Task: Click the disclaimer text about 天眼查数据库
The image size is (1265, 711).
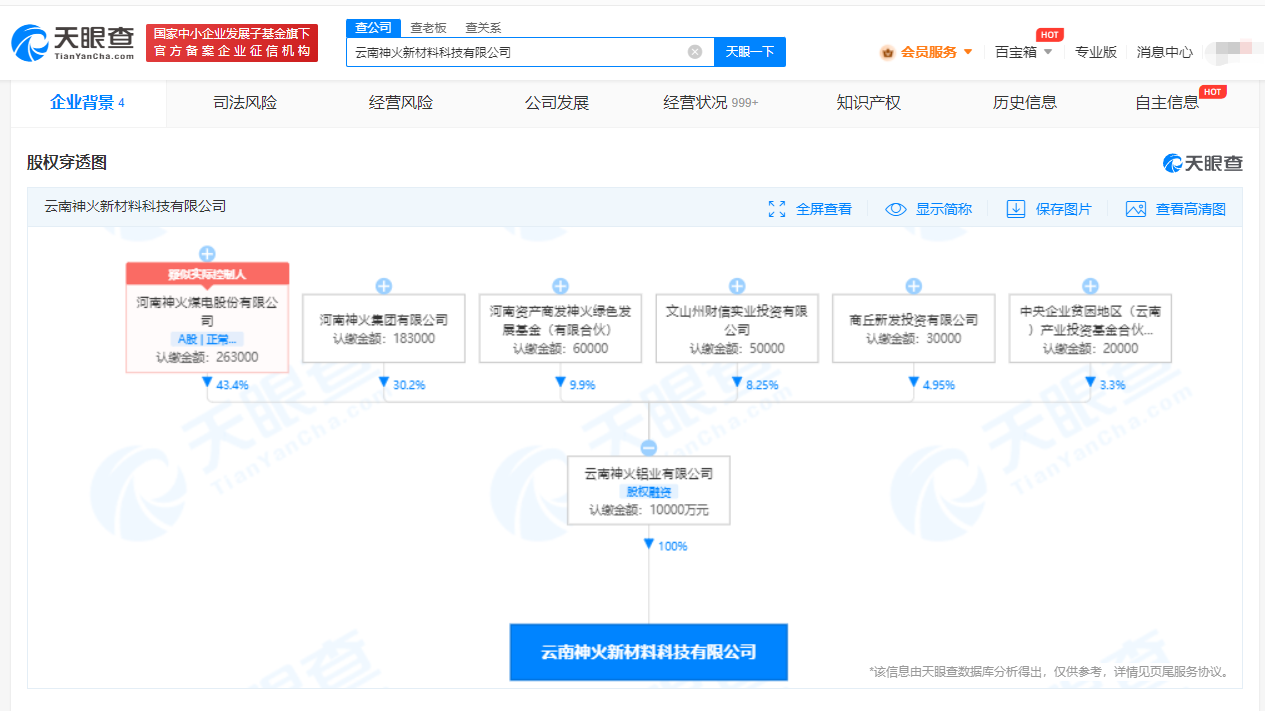Action: point(1050,672)
